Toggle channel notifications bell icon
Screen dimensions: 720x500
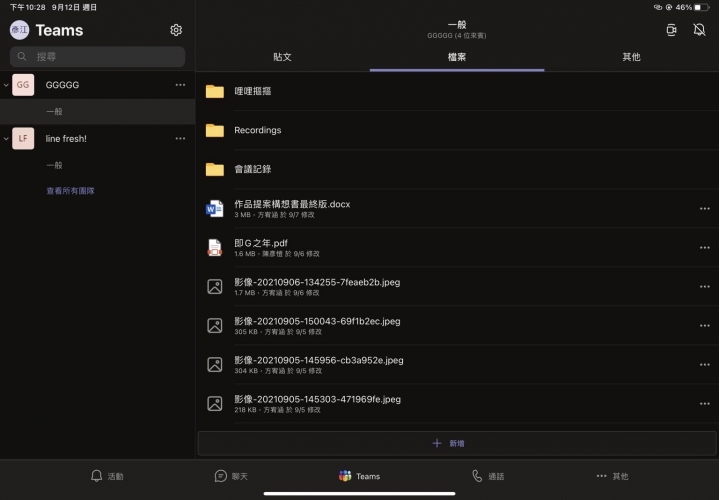[x=699, y=30]
